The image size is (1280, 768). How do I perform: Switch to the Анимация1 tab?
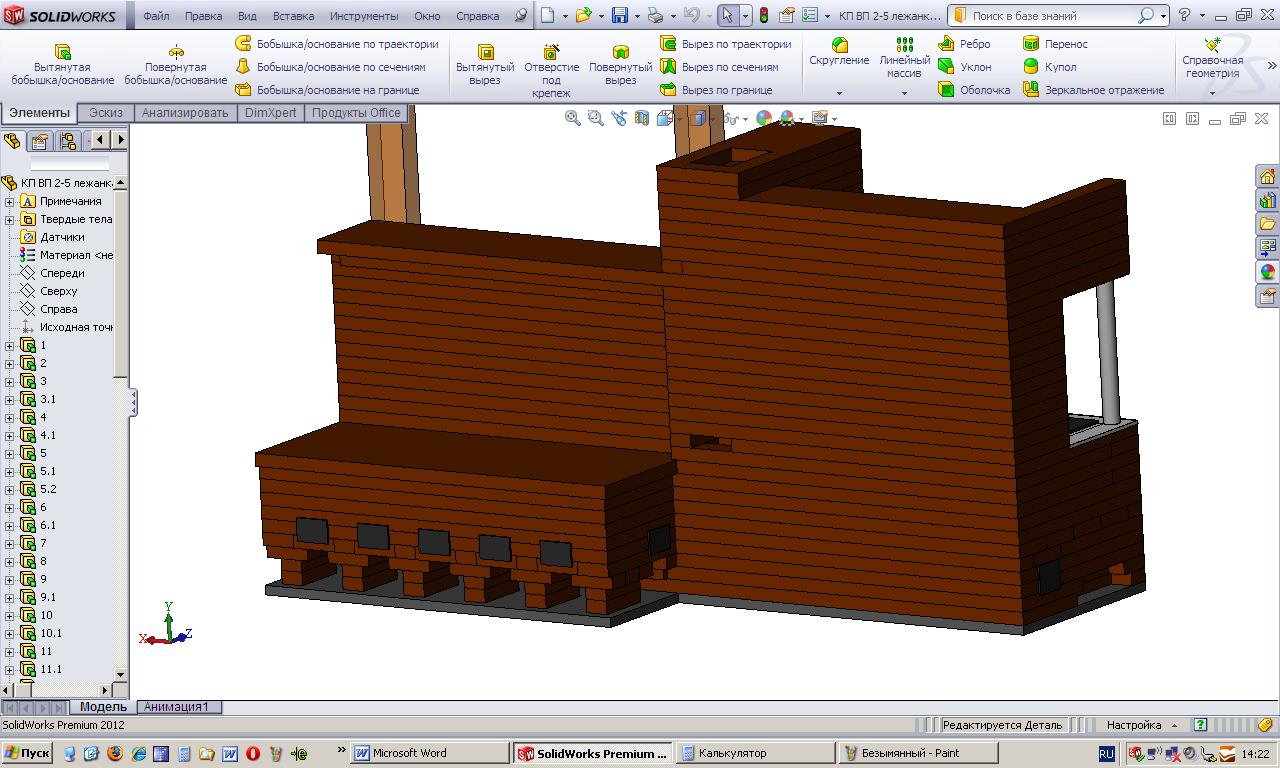pyautogui.click(x=177, y=707)
